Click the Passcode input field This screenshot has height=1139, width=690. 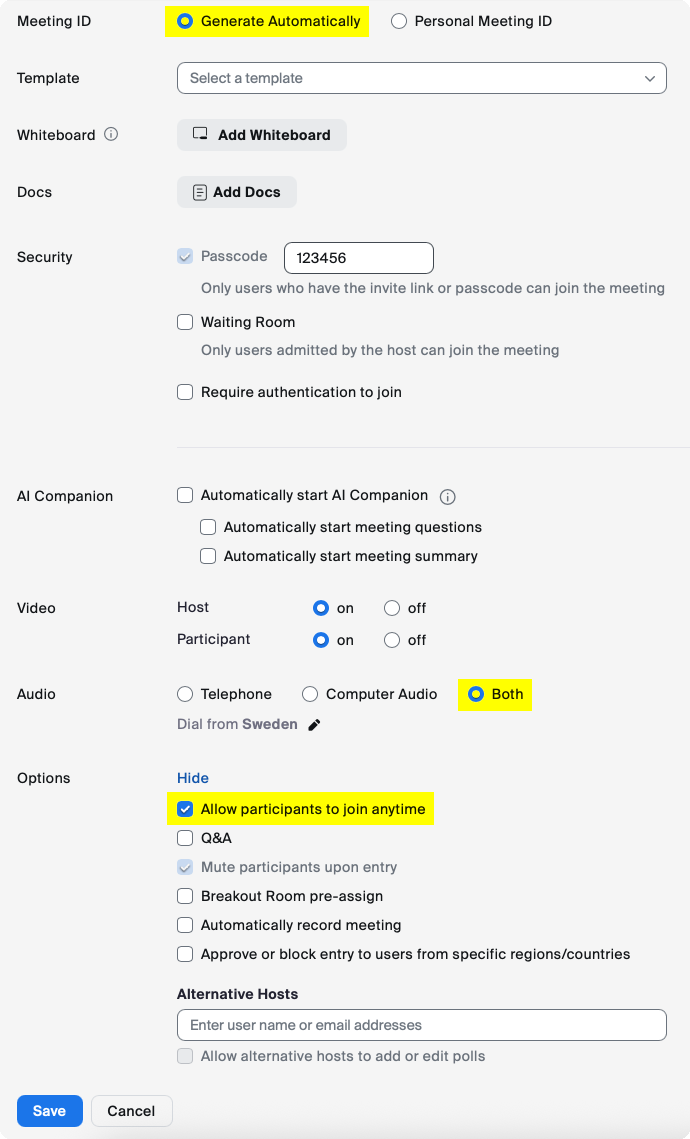tap(359, 258)
